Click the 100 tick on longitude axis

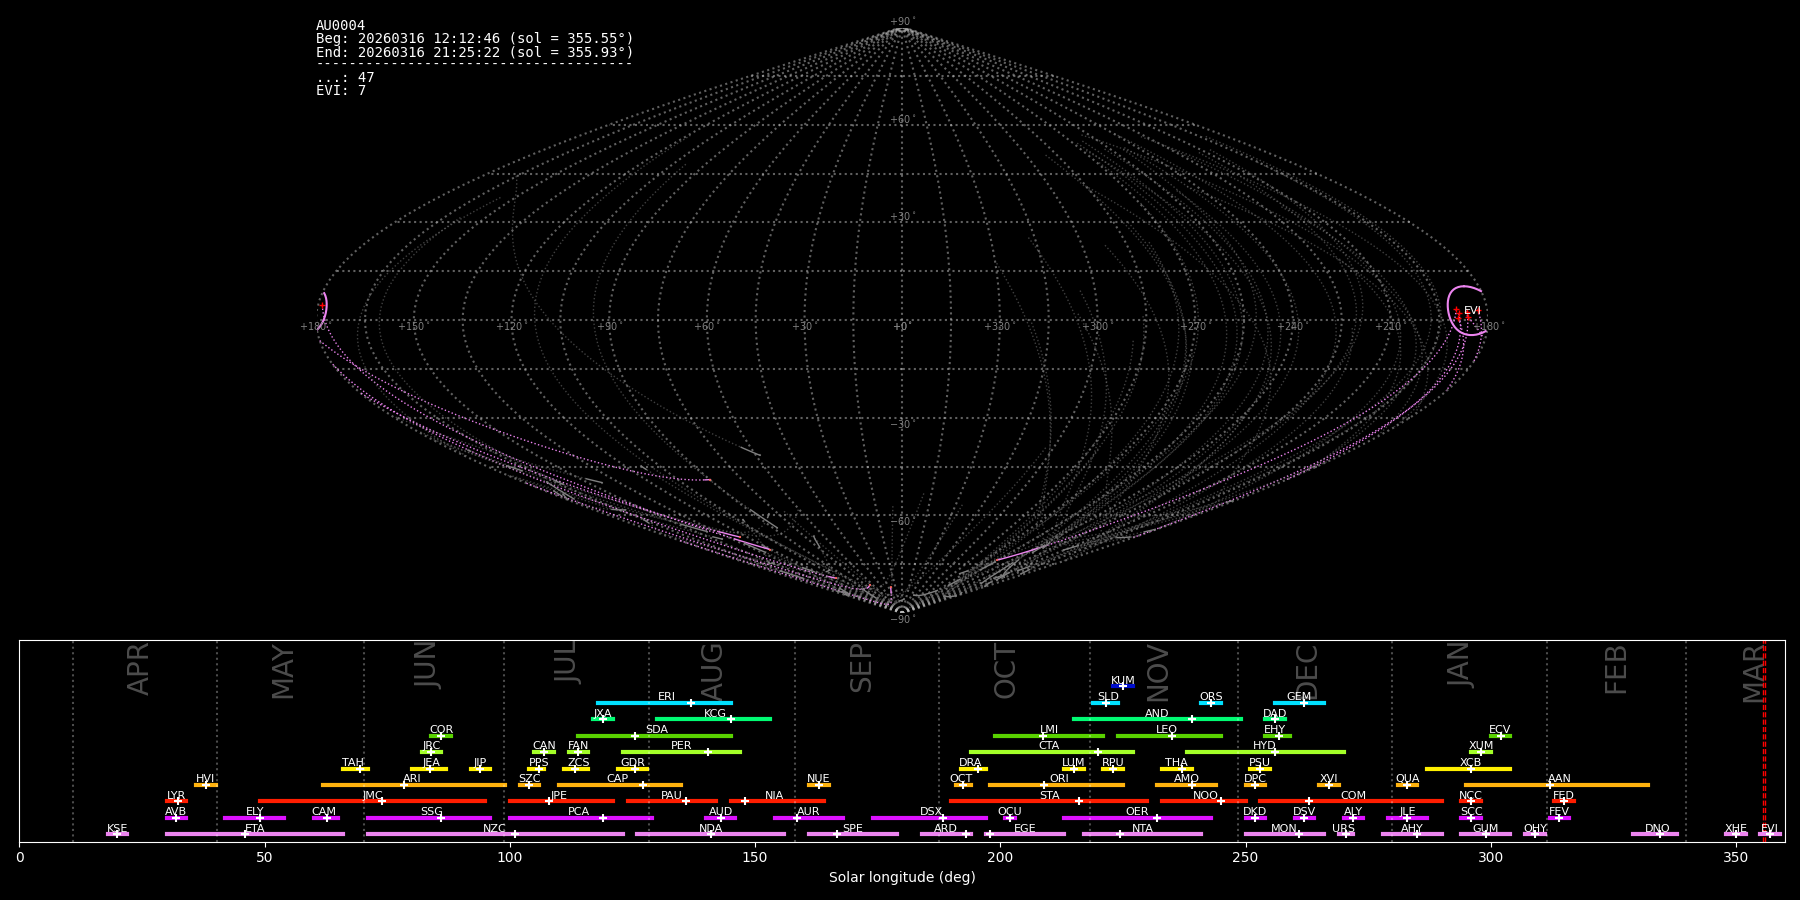click(x=510, y=857)
